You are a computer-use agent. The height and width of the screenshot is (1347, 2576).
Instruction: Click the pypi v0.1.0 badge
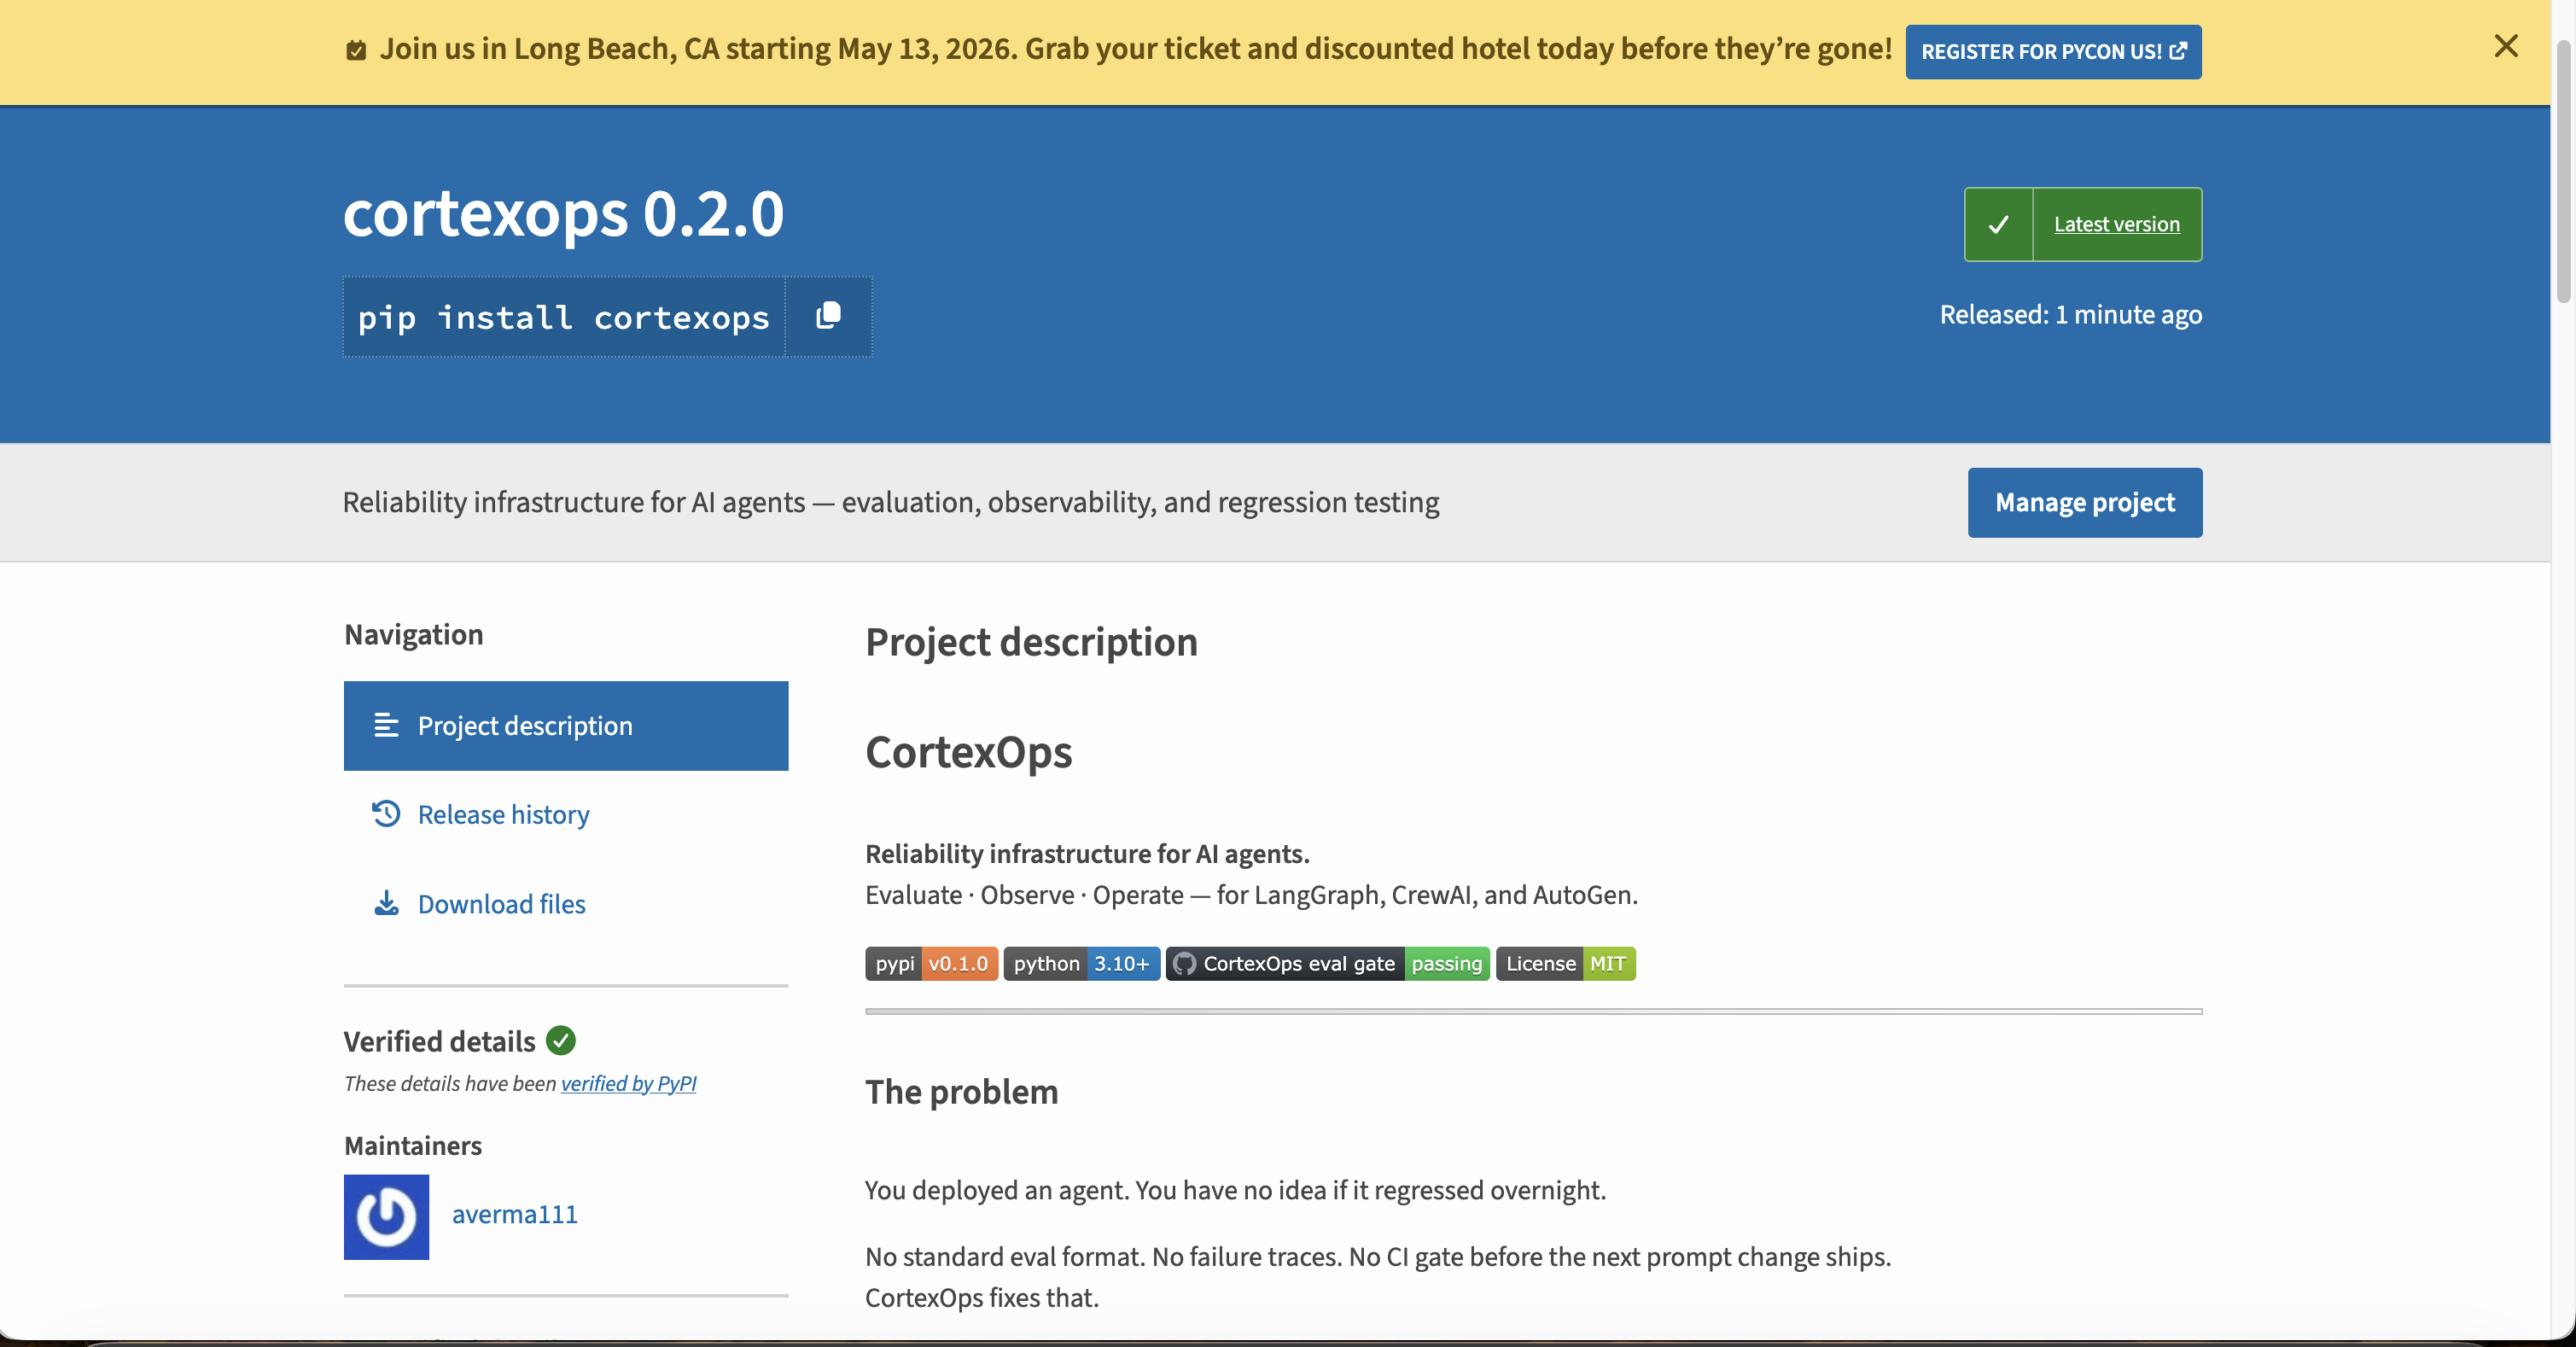[x=931, y=964]
